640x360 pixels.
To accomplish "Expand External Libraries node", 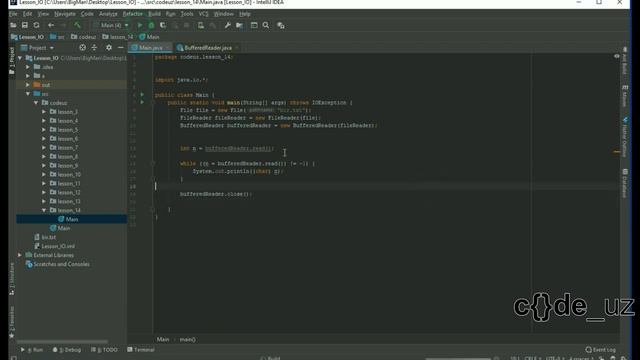I will click(x=20, y=255).
